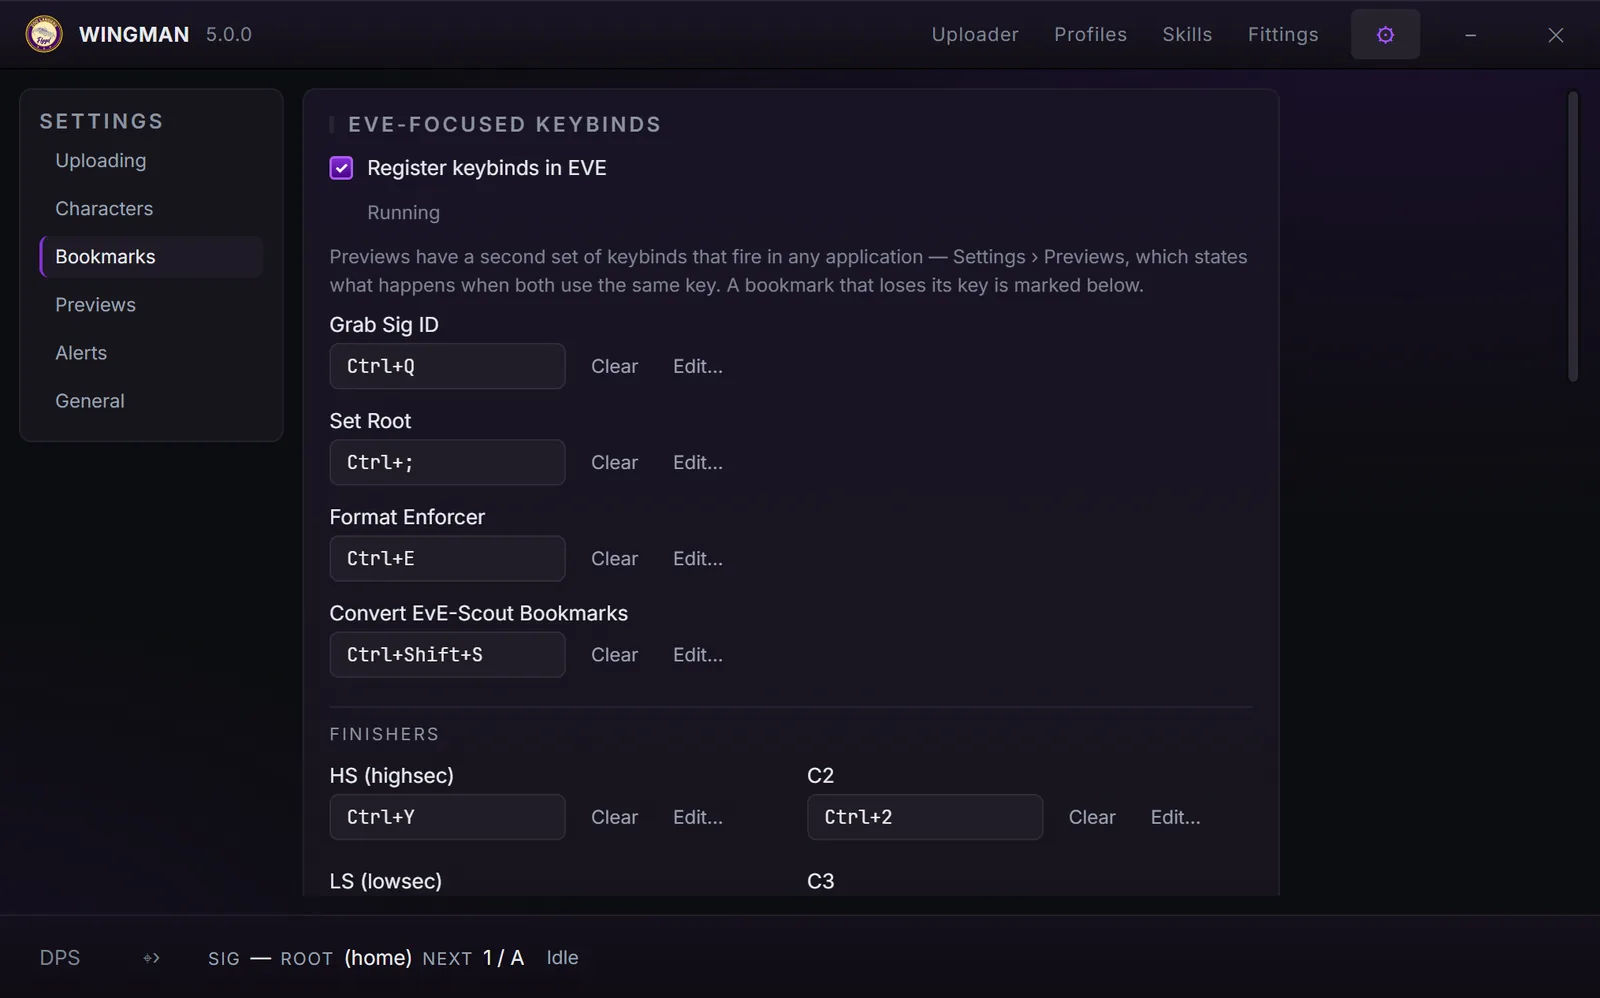The width and height of the screenshot is (1600, 998).
Task: Open the Uploader tab
Action: point(975,34)
